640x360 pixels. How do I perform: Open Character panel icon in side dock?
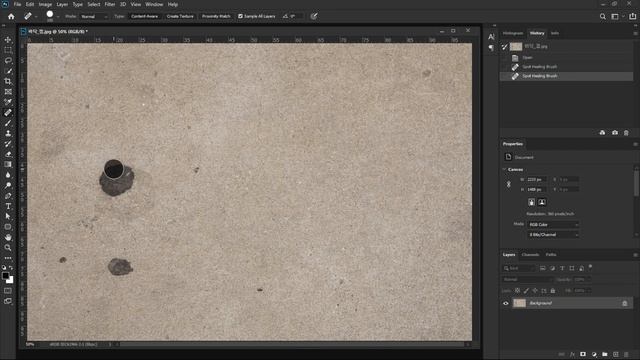pyautogui.click(x=491, y=37)
